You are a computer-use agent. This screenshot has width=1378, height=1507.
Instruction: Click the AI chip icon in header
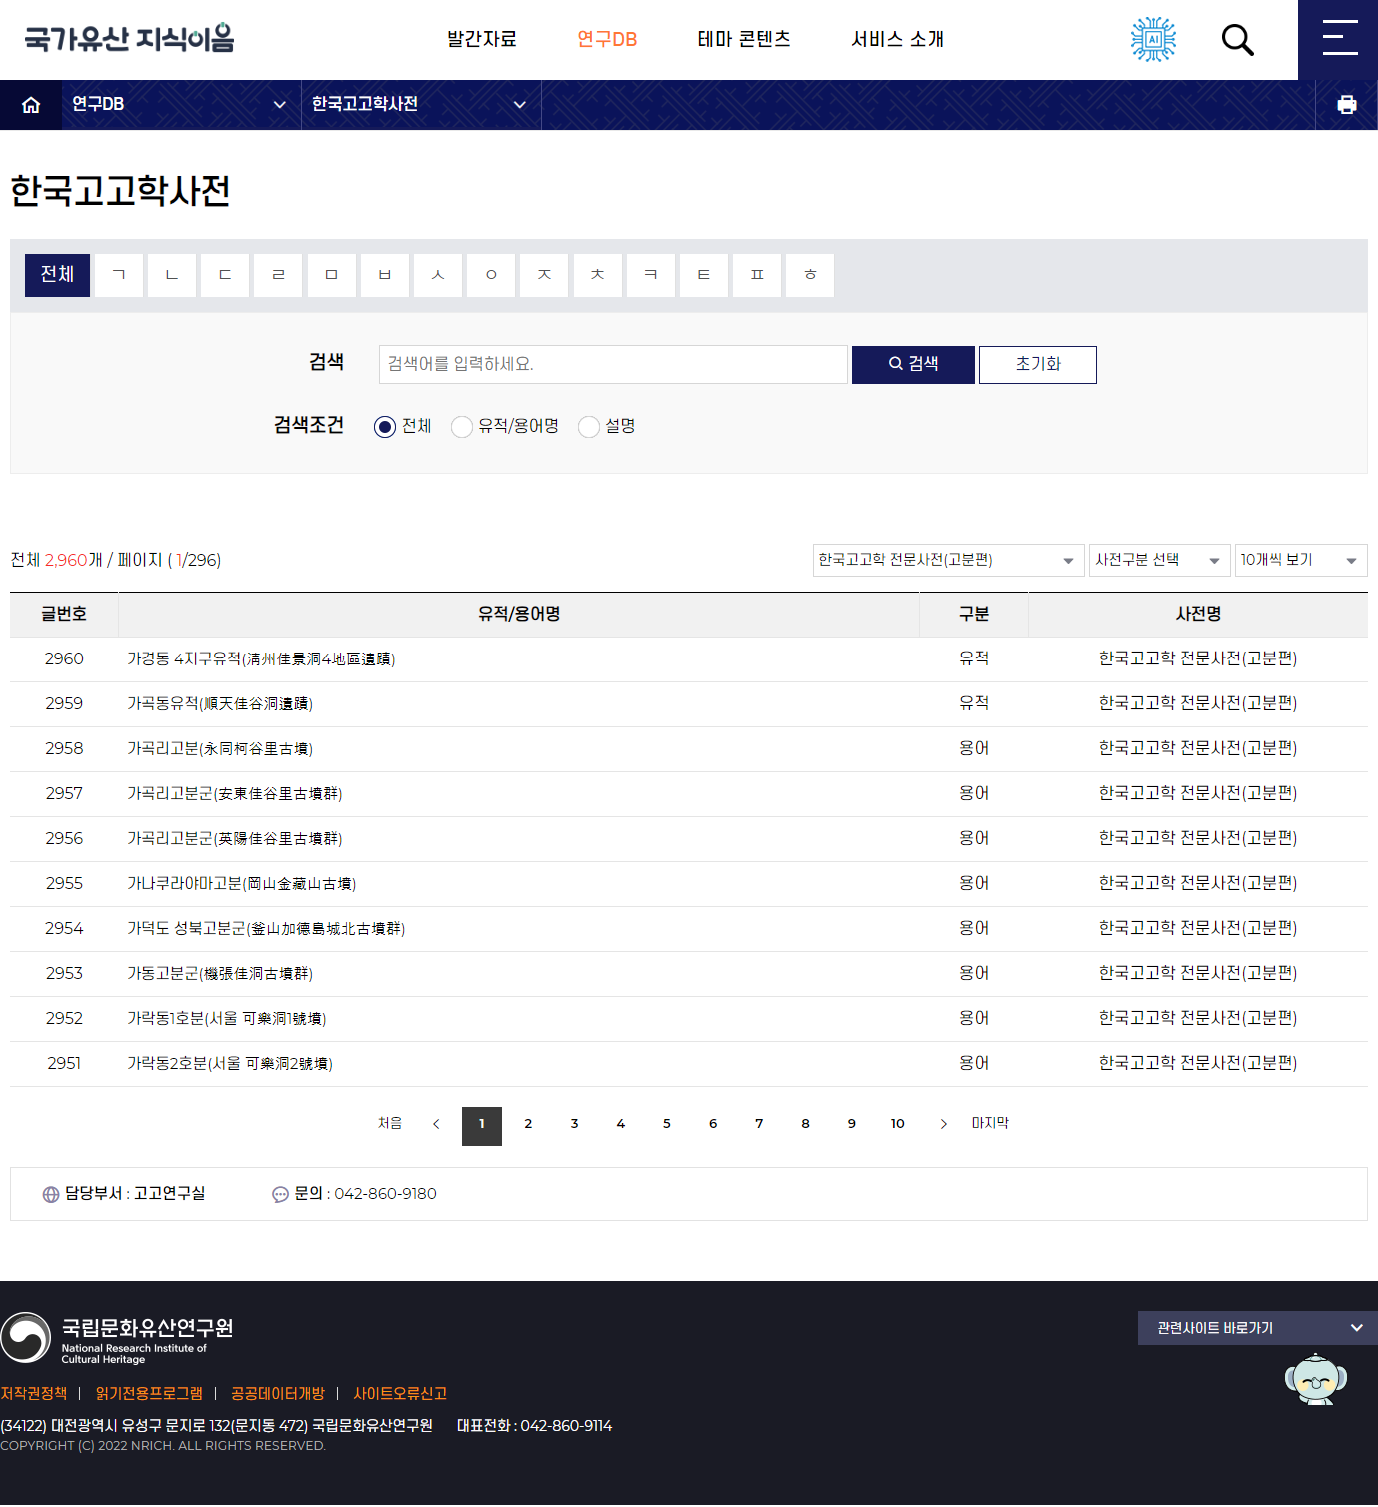pos(1153,40)
